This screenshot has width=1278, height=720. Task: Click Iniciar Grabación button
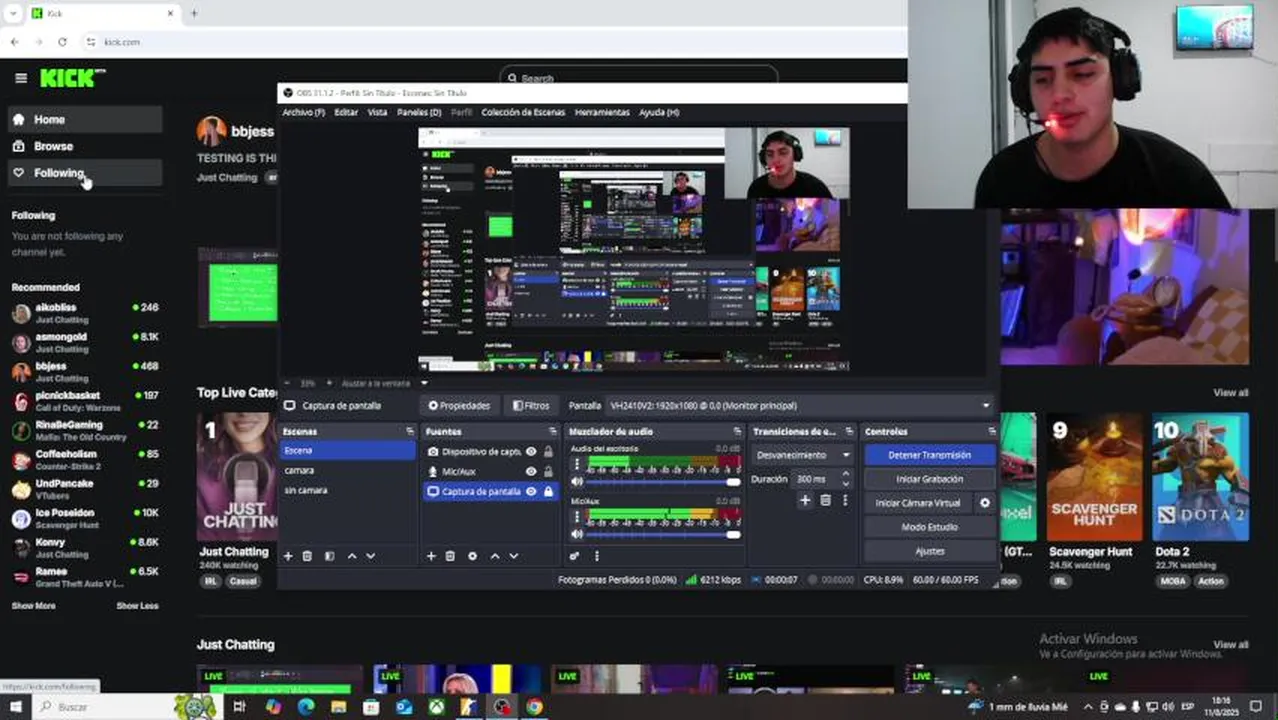(x=929, y=479)
